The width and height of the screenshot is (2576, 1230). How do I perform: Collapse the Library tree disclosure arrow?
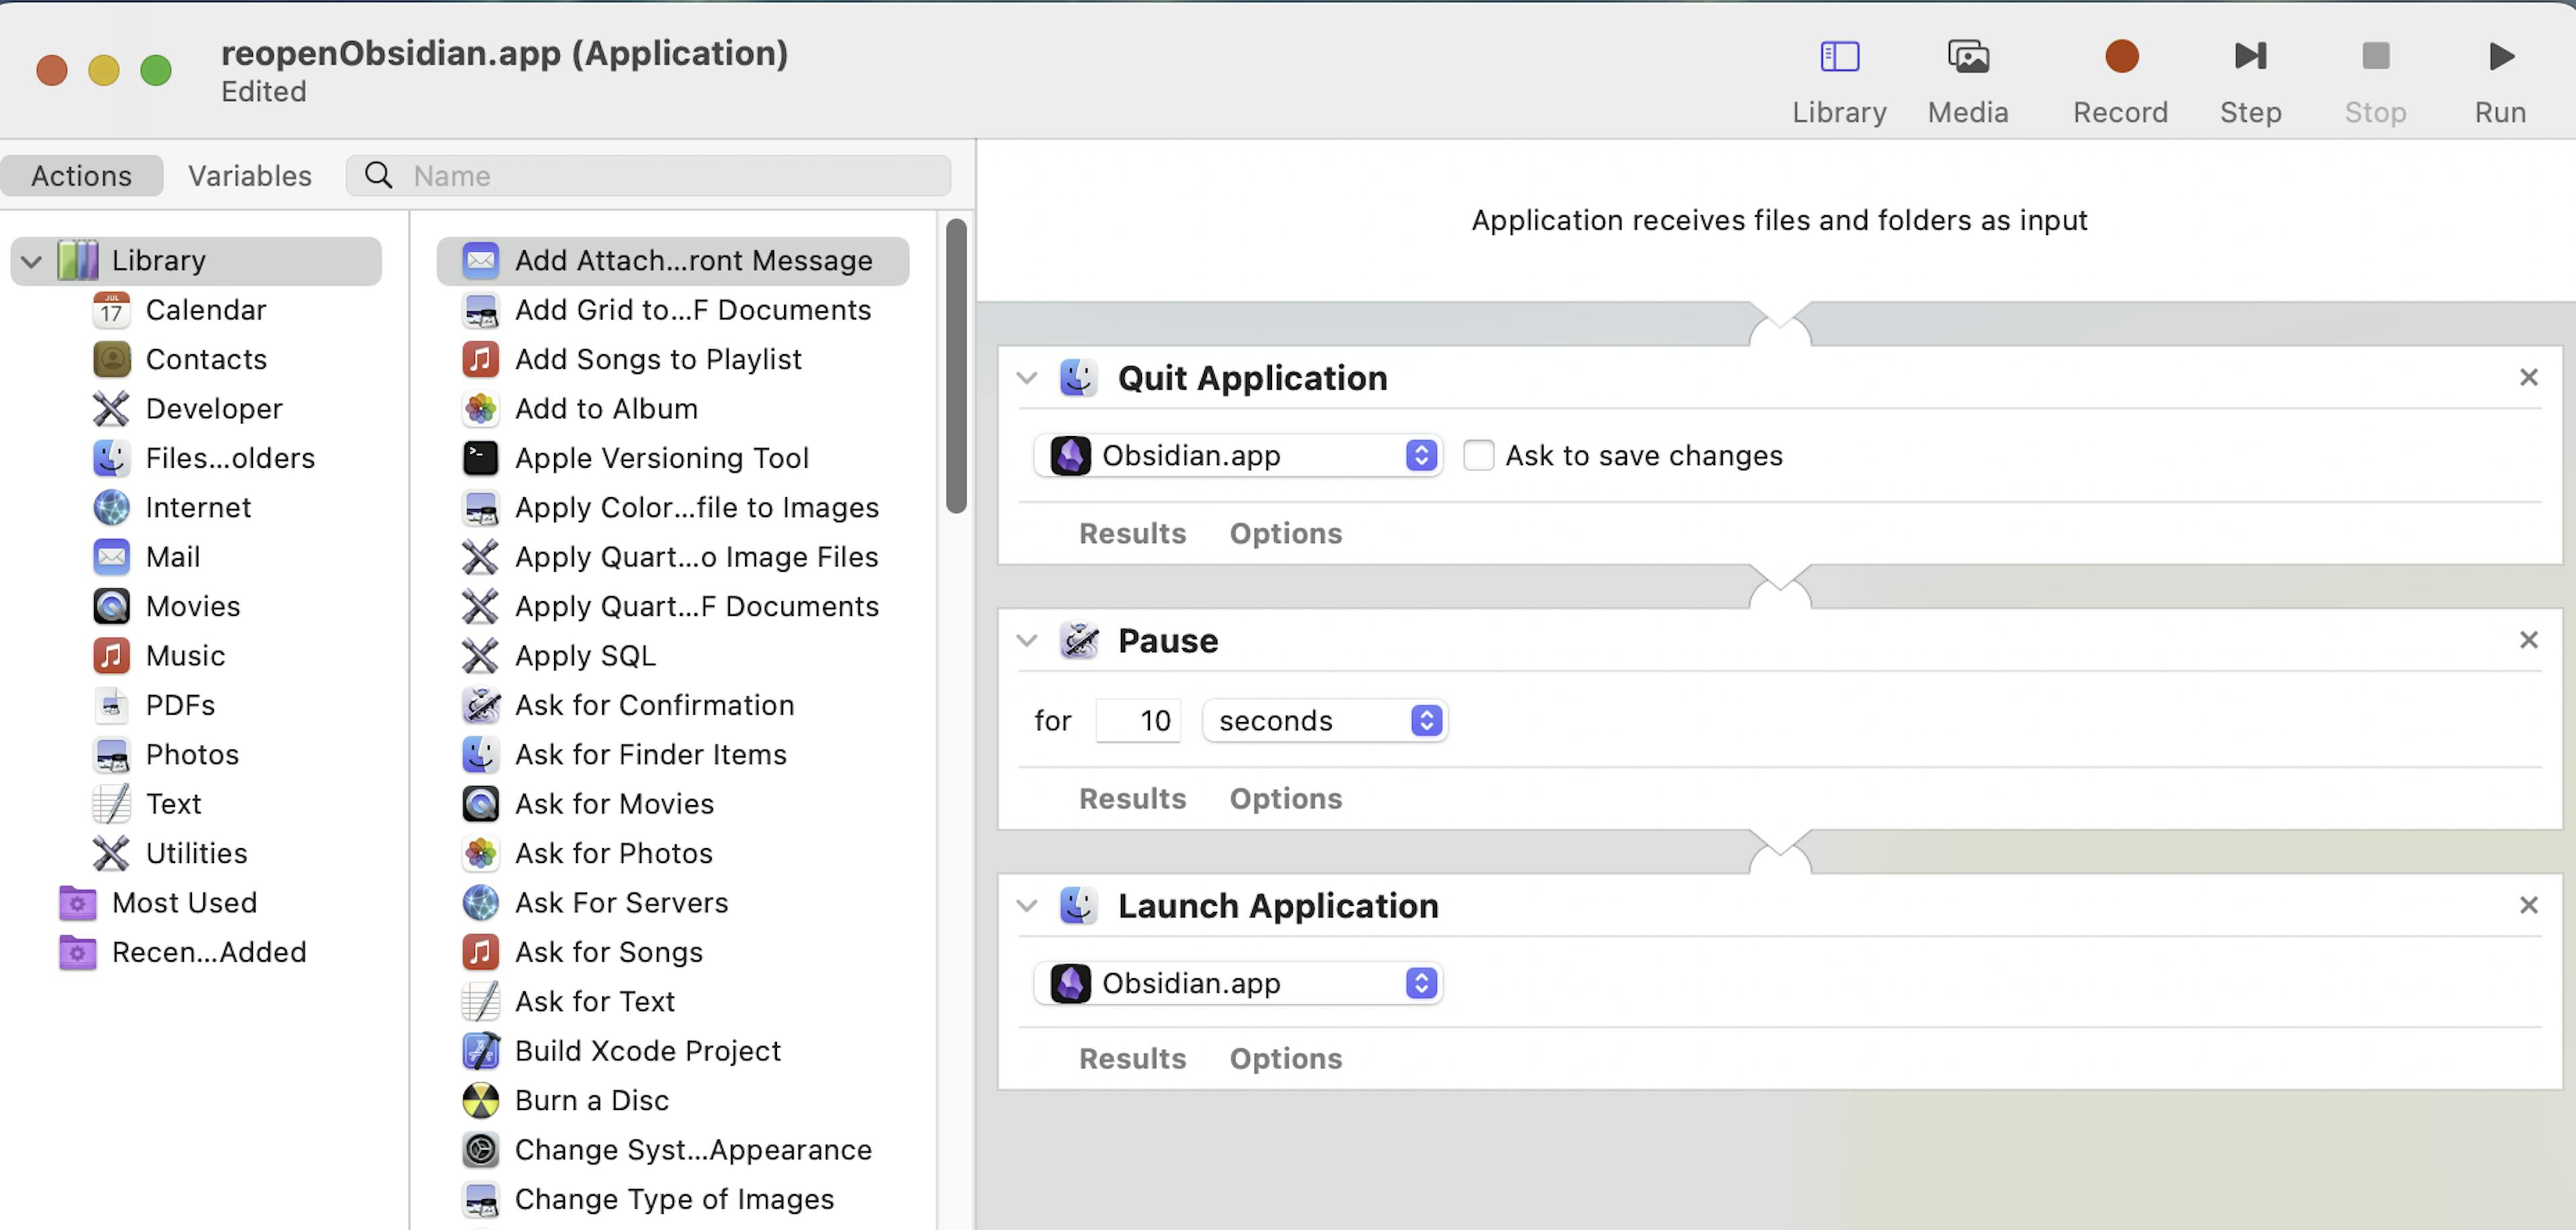[x=32, y=262]
